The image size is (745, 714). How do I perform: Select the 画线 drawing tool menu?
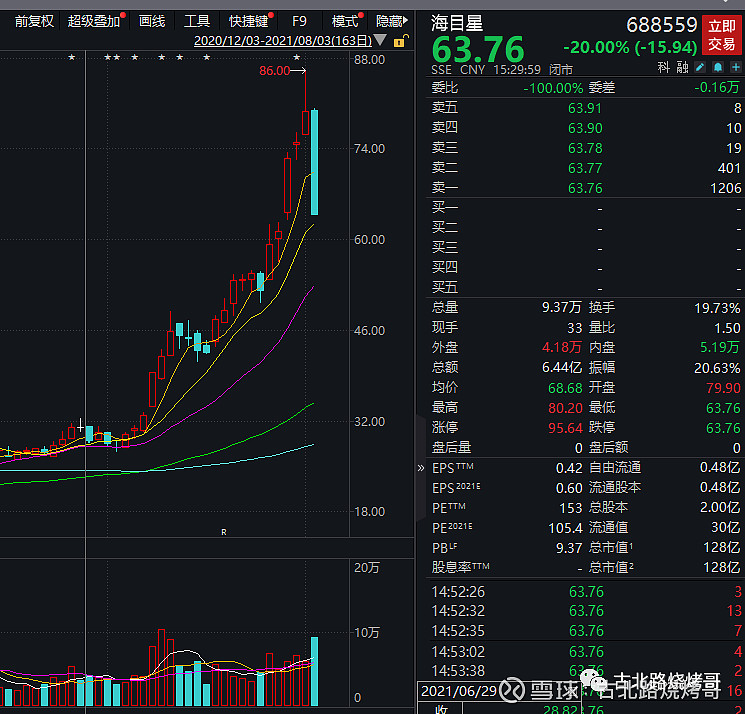tap(152, 21)
